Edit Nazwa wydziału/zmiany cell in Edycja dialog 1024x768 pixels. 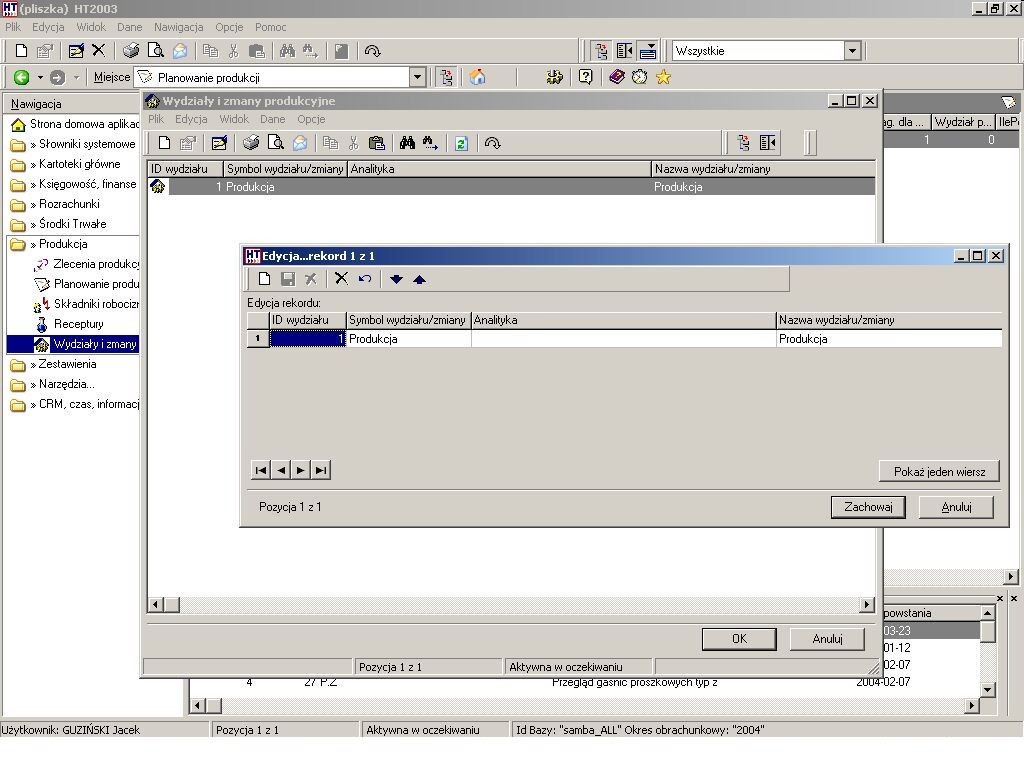coord(889,338)
